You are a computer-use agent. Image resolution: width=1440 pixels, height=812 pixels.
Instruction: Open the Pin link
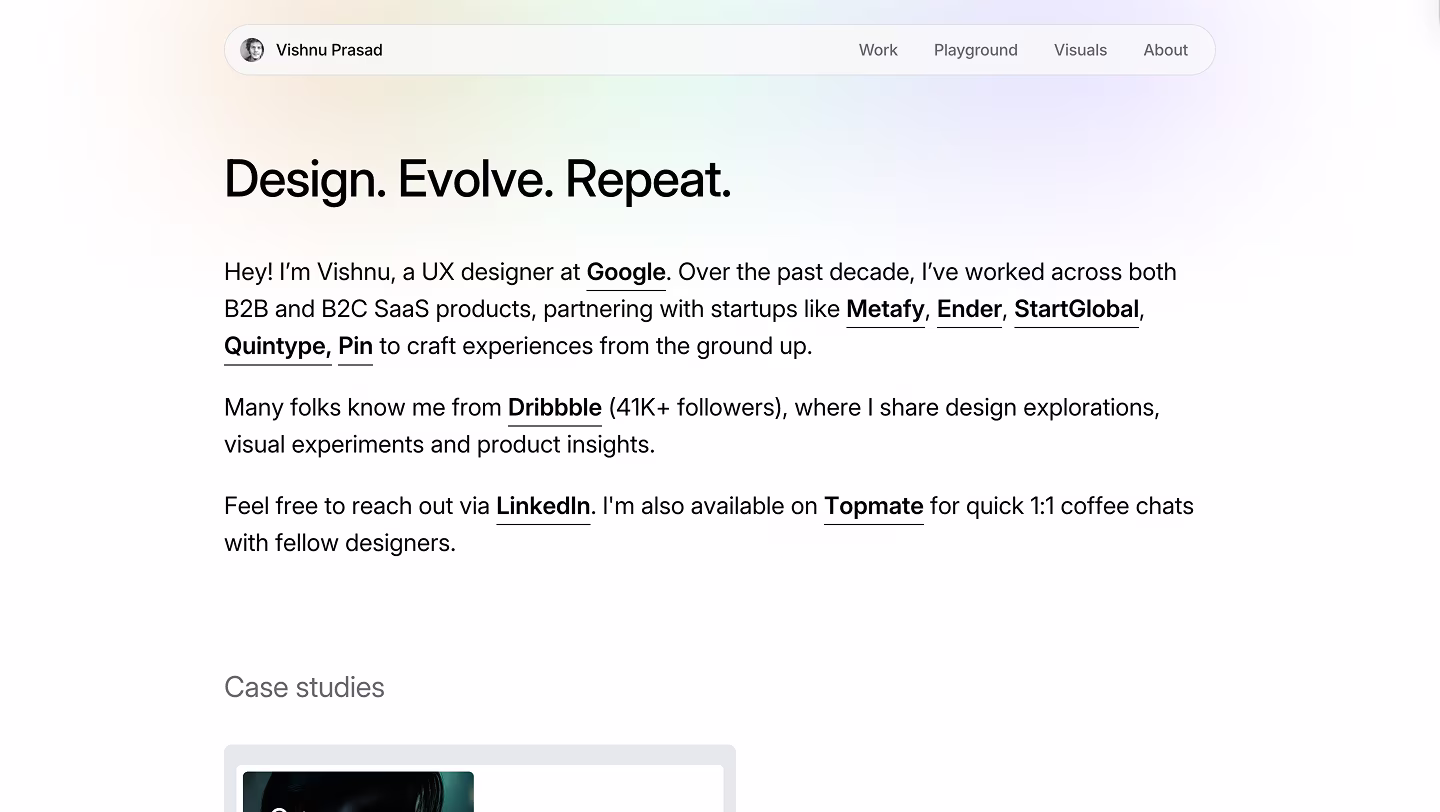[x=355, y=346]
